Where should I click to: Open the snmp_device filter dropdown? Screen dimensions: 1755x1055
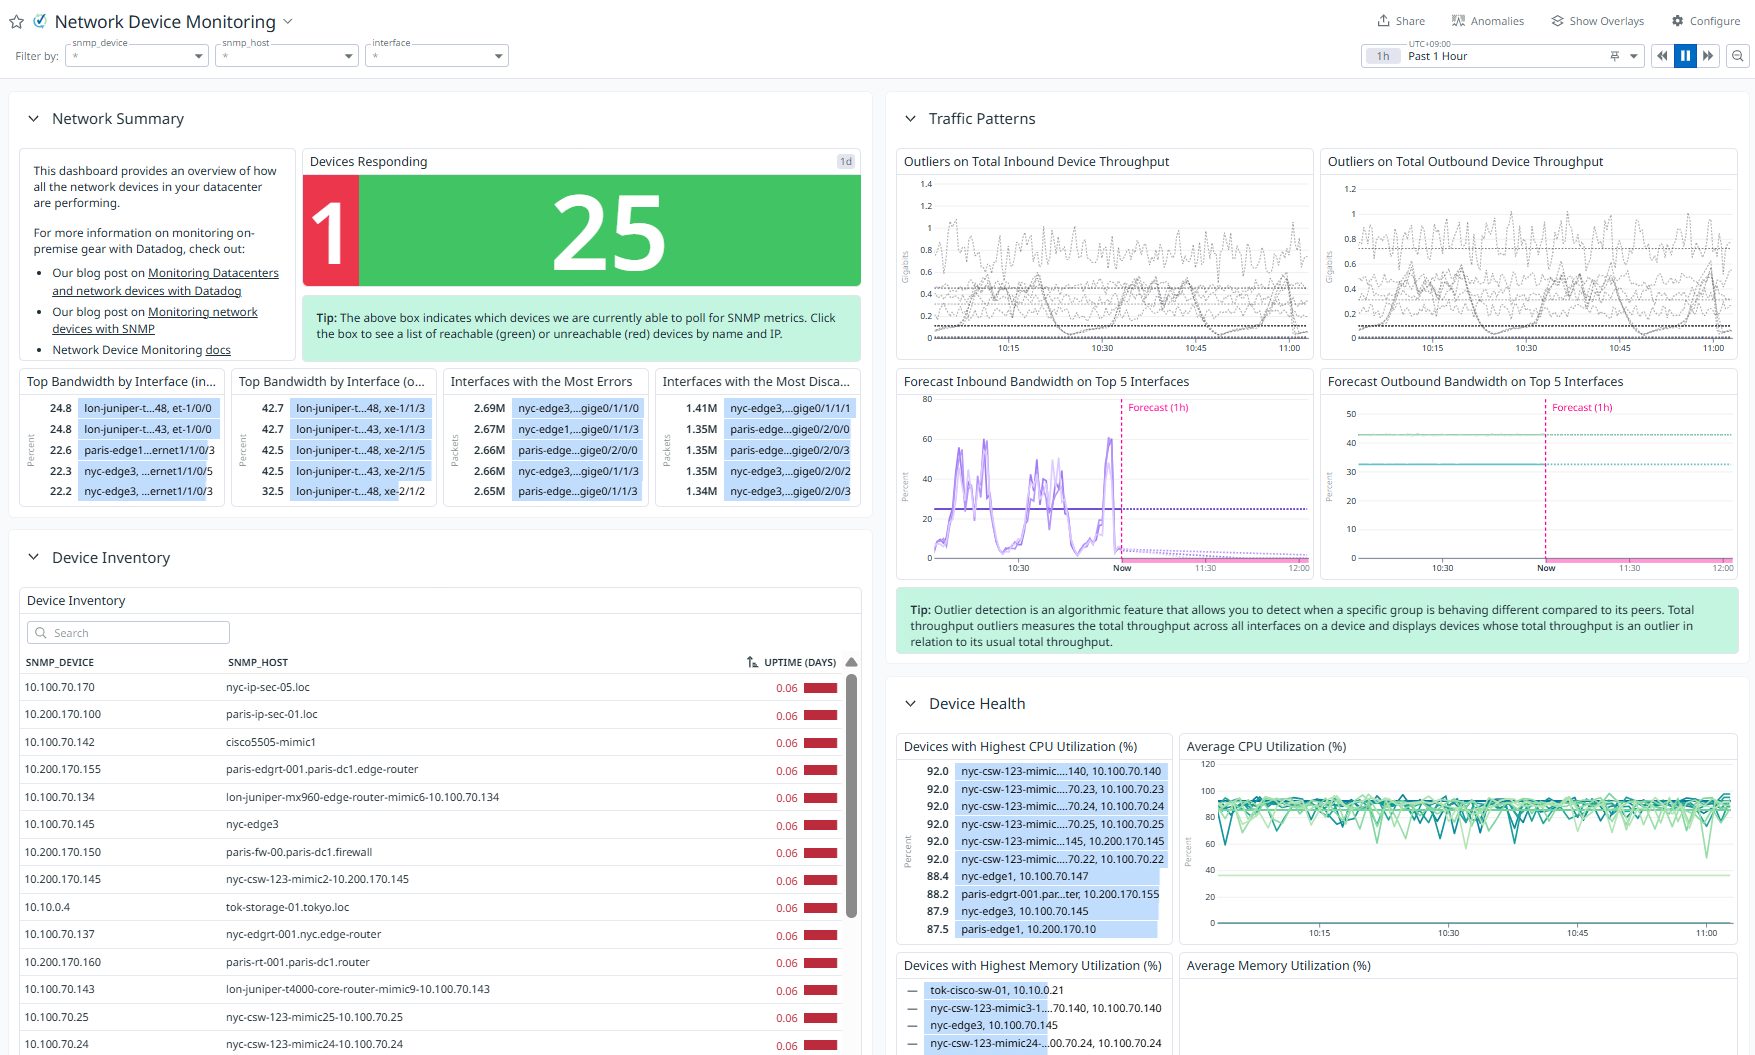coord(137,56)
